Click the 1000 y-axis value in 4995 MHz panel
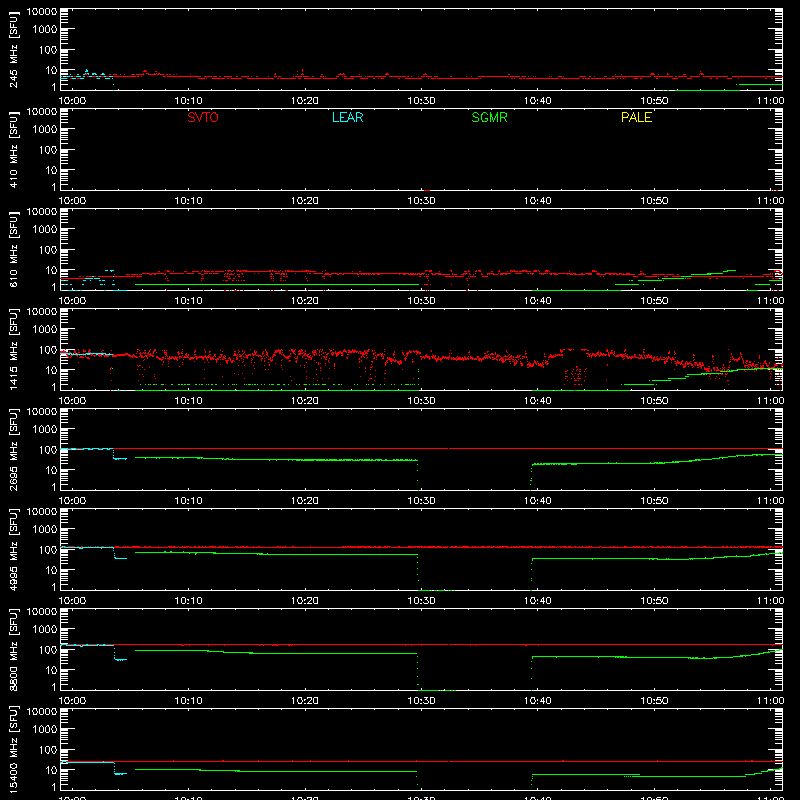The height and width of the screenshot is (800, 800). pos(45,530)
